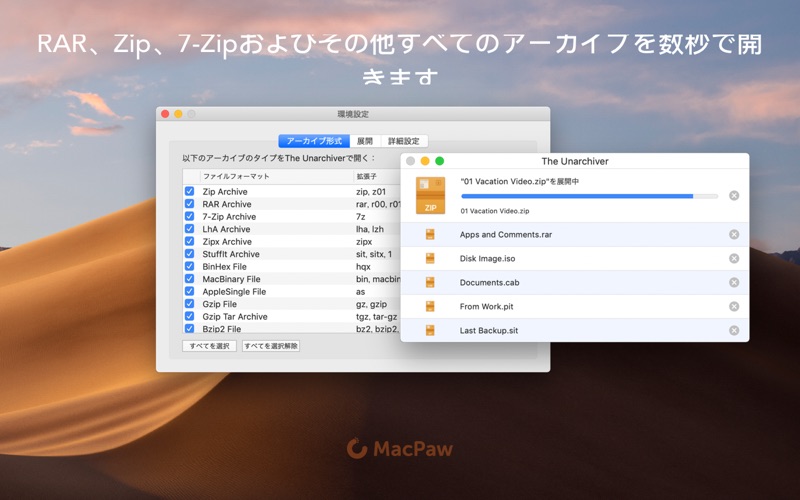
Task: Remove Disk Image.iso from queue
Action: pos(734,259)
